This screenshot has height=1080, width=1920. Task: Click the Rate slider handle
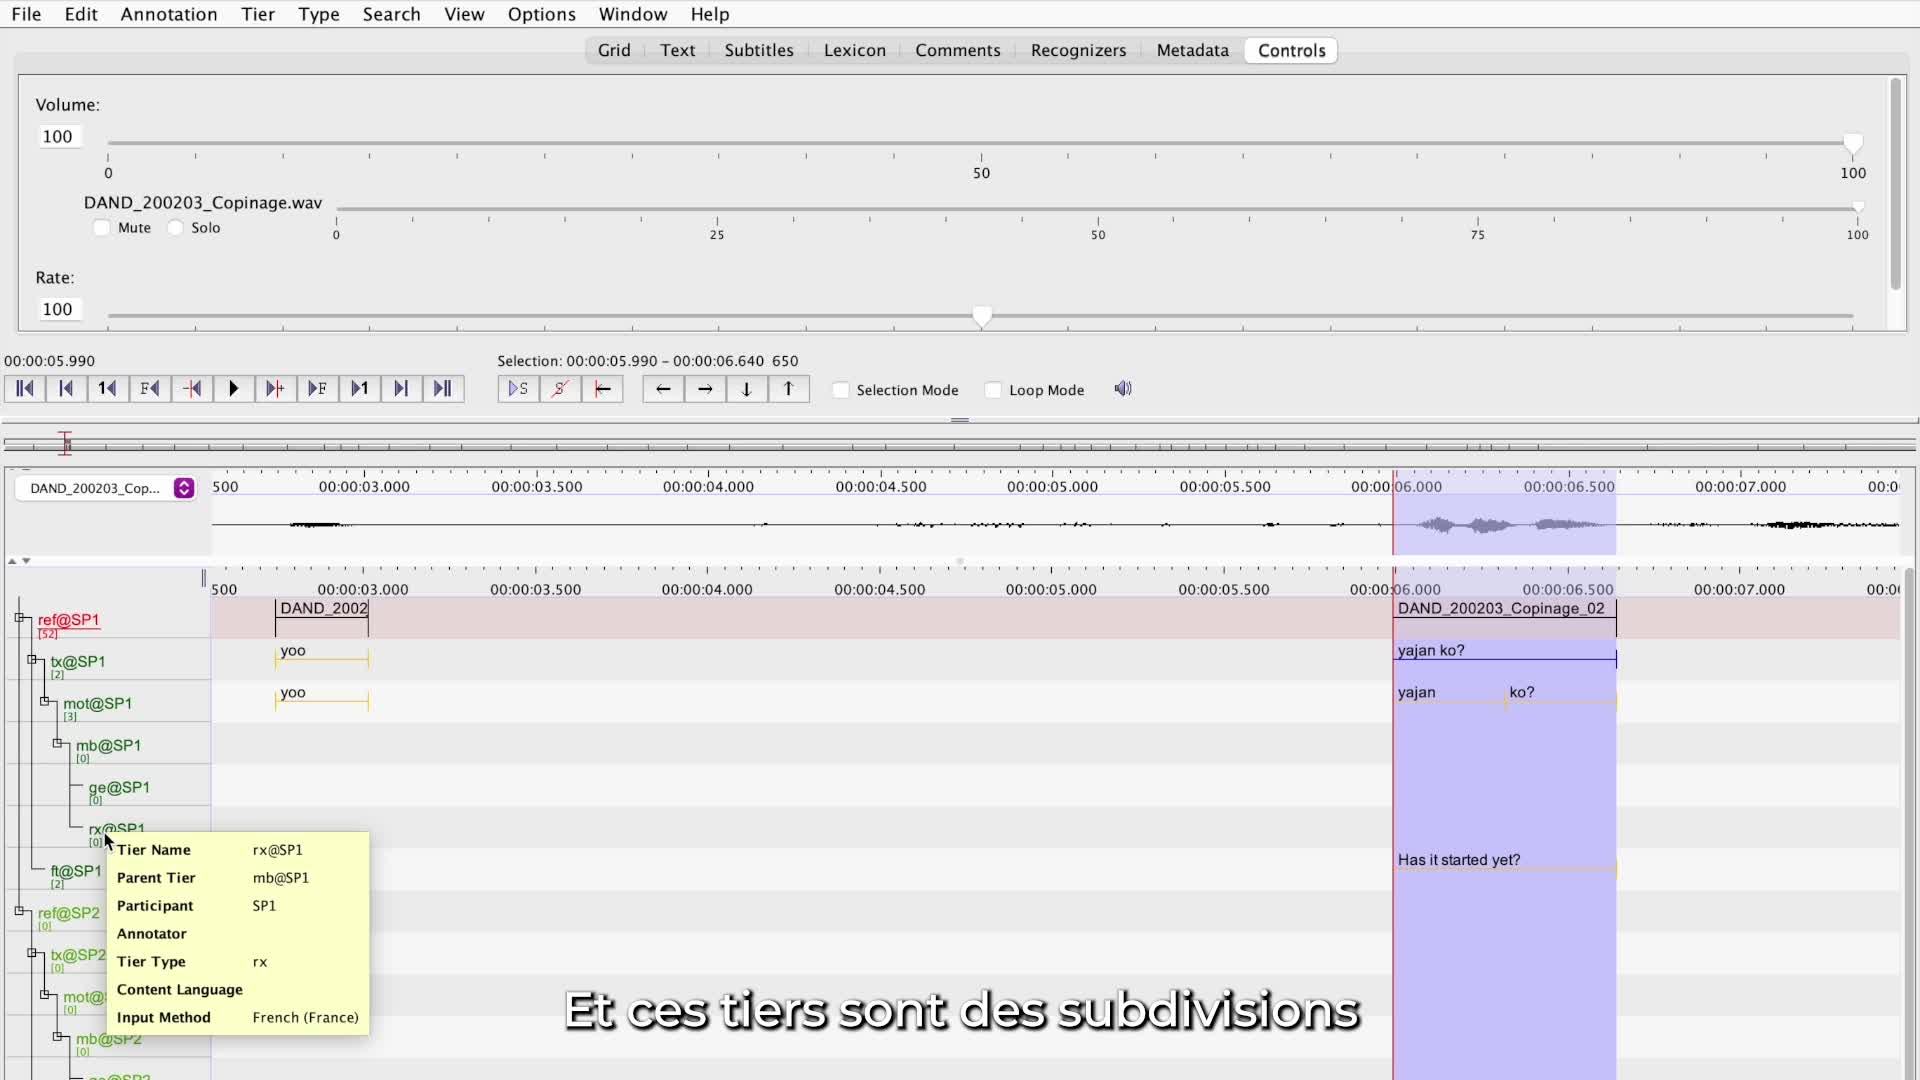click(x=982, y=317)
